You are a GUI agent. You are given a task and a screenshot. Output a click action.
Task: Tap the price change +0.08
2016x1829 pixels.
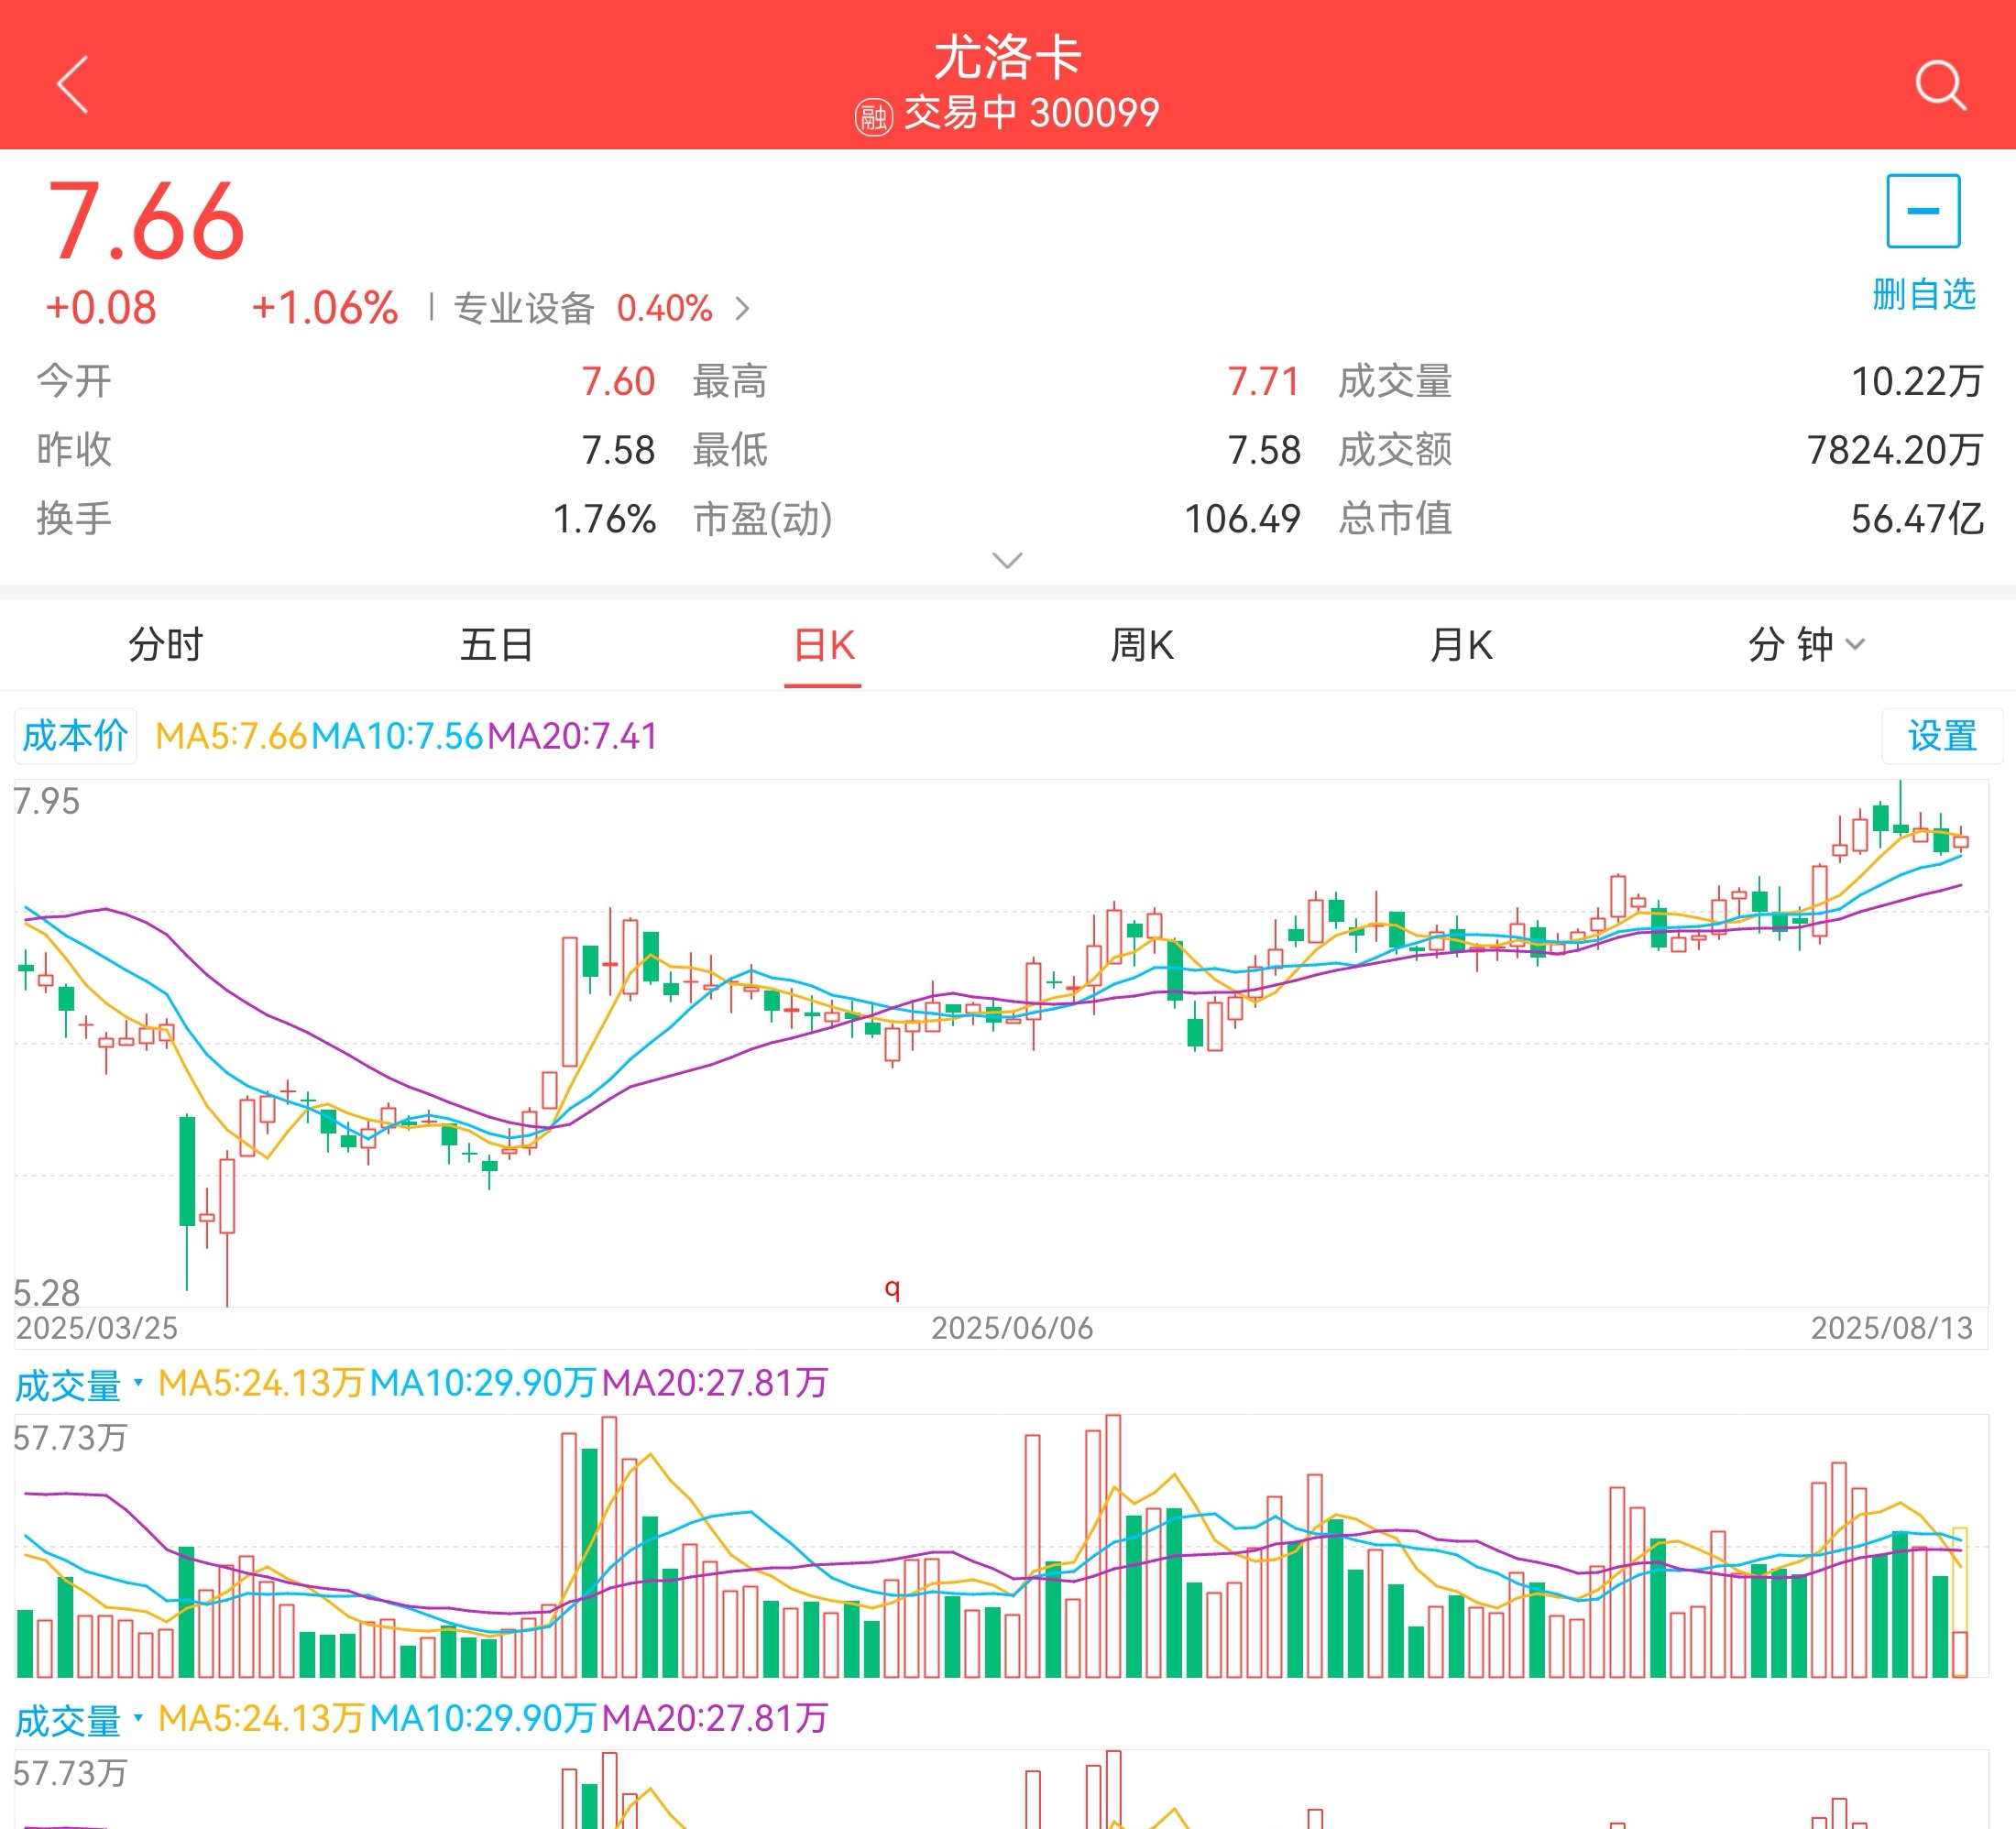tap(101, 308)
